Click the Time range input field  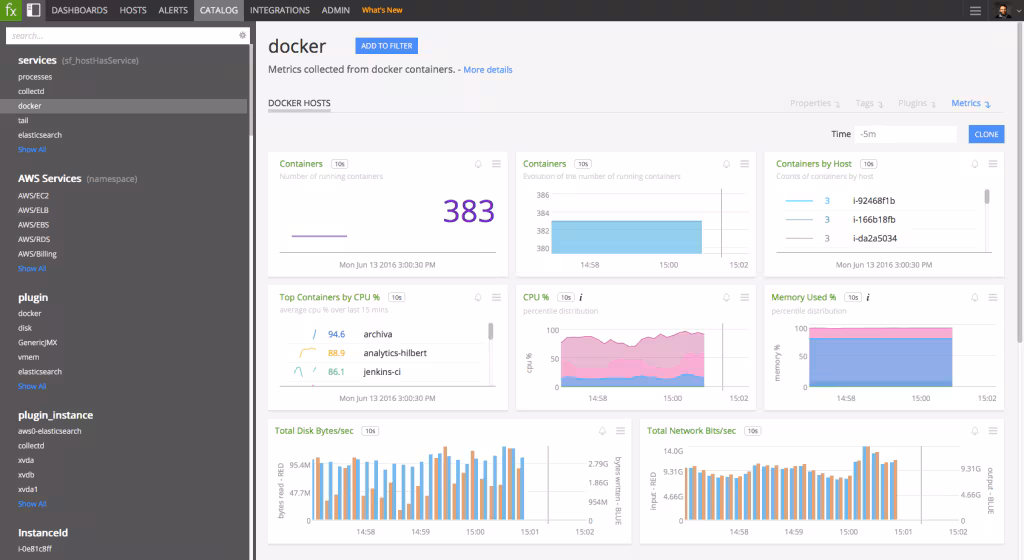tap(906, 134)
